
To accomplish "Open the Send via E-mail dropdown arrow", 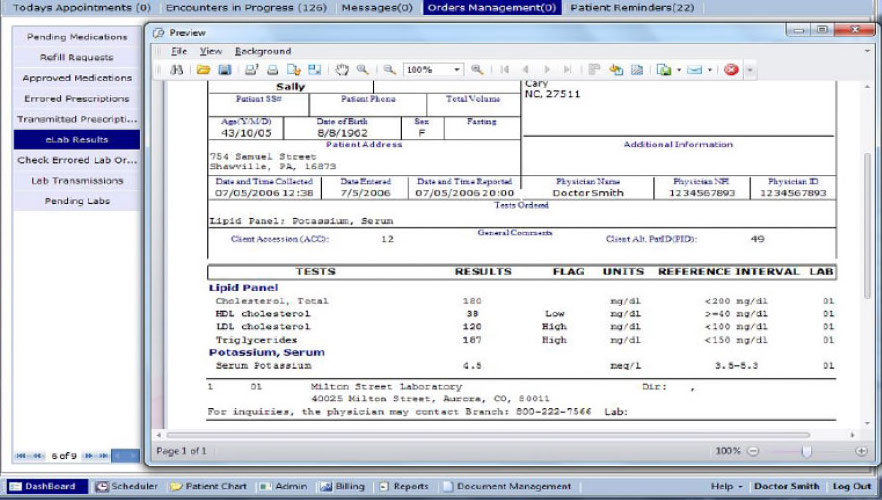I will click(x=709, y=70).
